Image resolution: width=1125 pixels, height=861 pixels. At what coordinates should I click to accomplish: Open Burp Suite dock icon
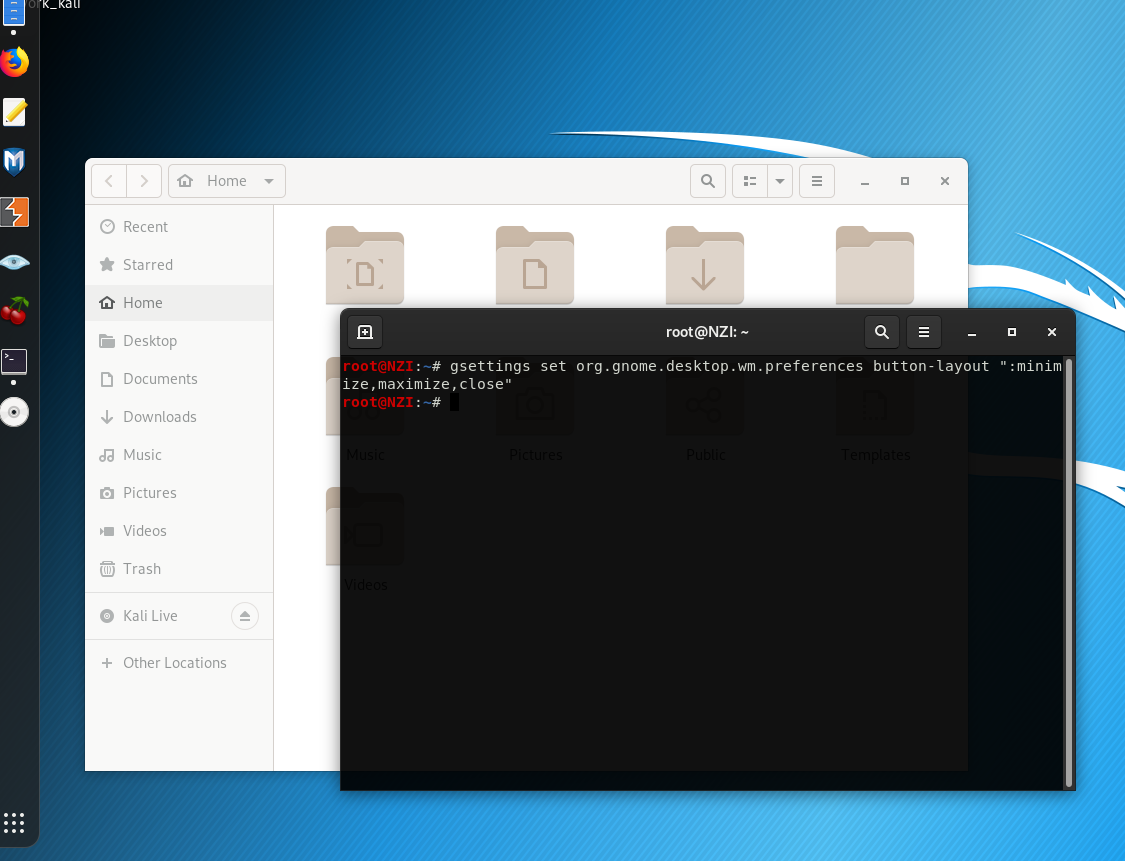[x=14, y=212]
